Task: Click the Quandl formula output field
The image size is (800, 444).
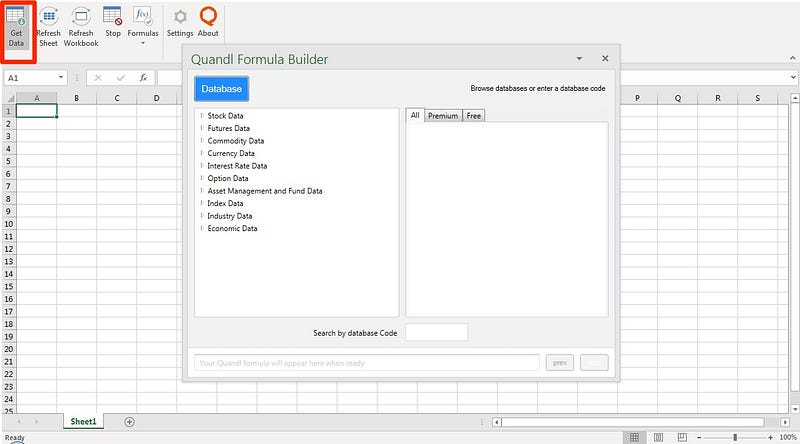Action: pos(366,363)
